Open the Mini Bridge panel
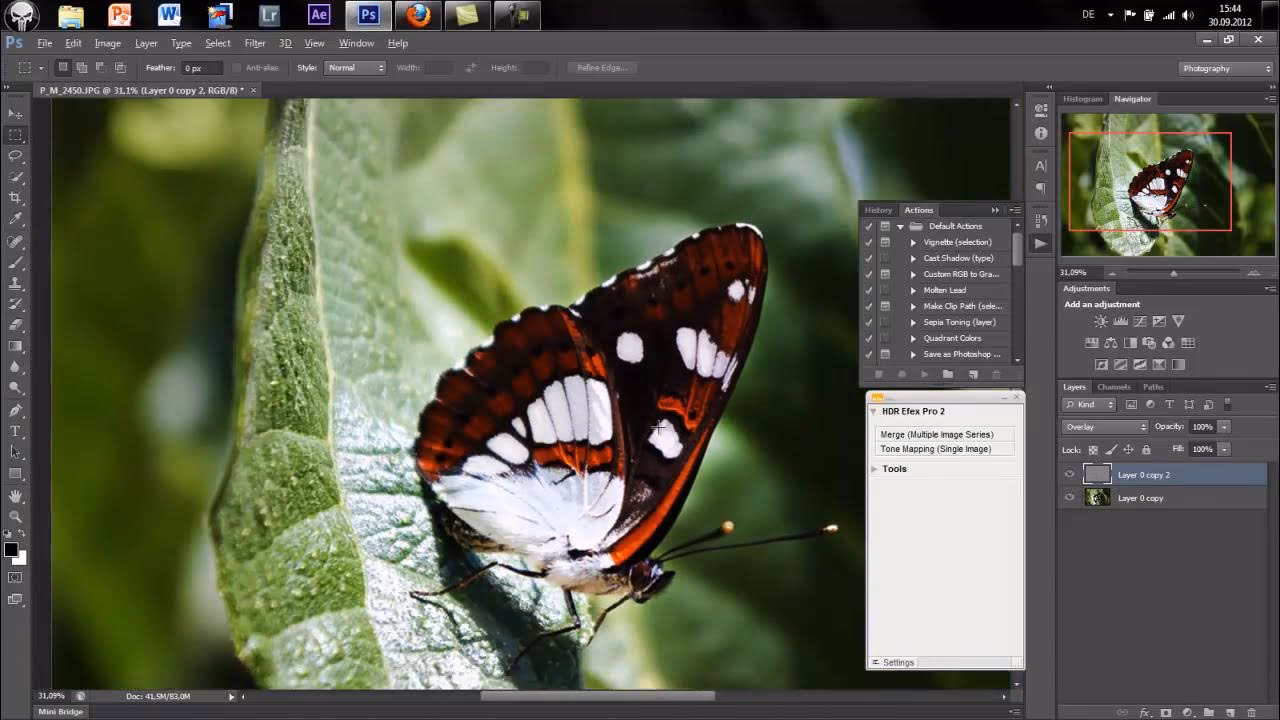This screenshot has width=1280, height=720. 60,711
